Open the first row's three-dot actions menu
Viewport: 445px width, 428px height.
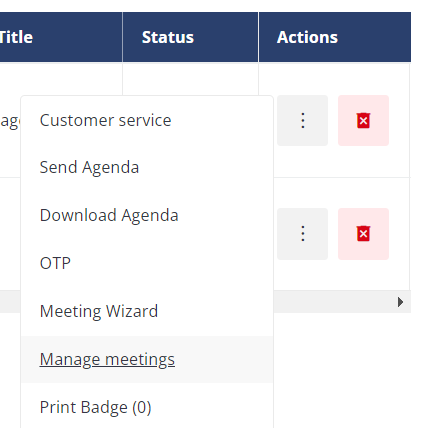pos(302,121)
